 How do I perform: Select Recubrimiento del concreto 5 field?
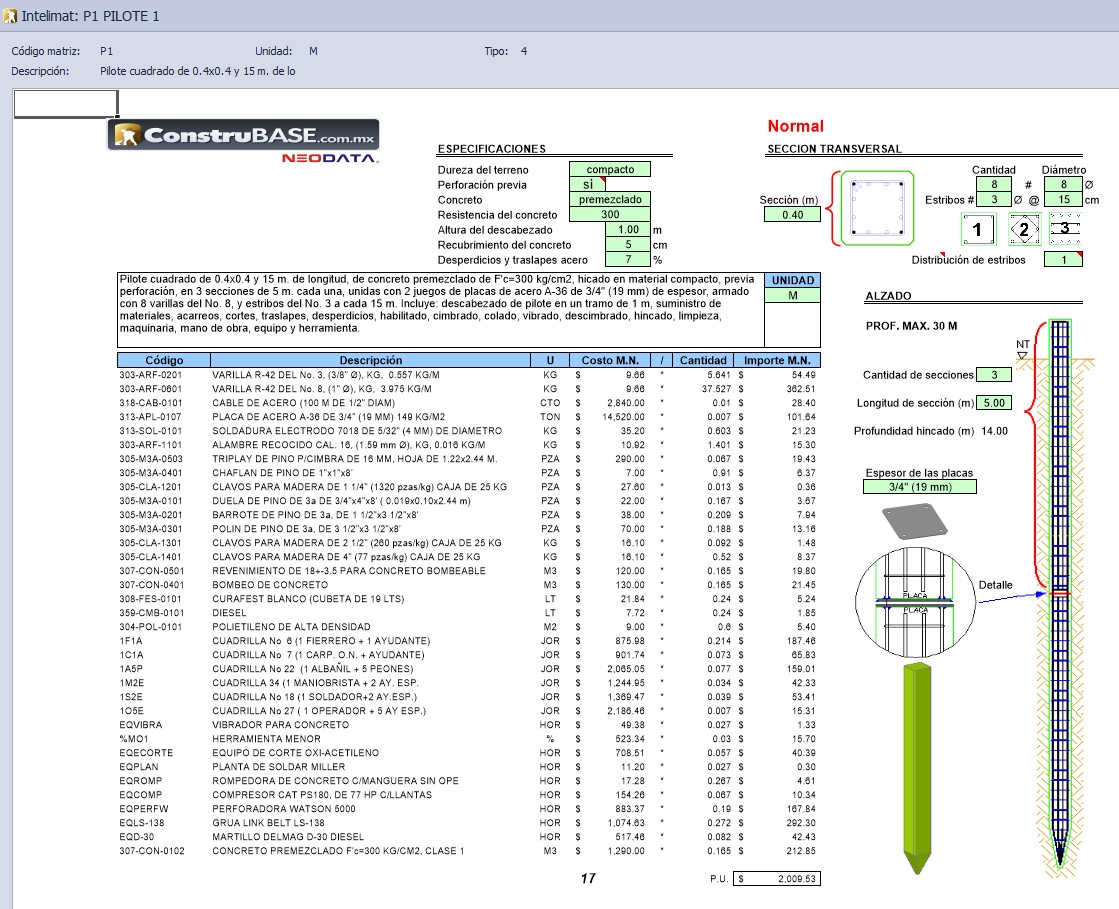[x=628, y=244]
